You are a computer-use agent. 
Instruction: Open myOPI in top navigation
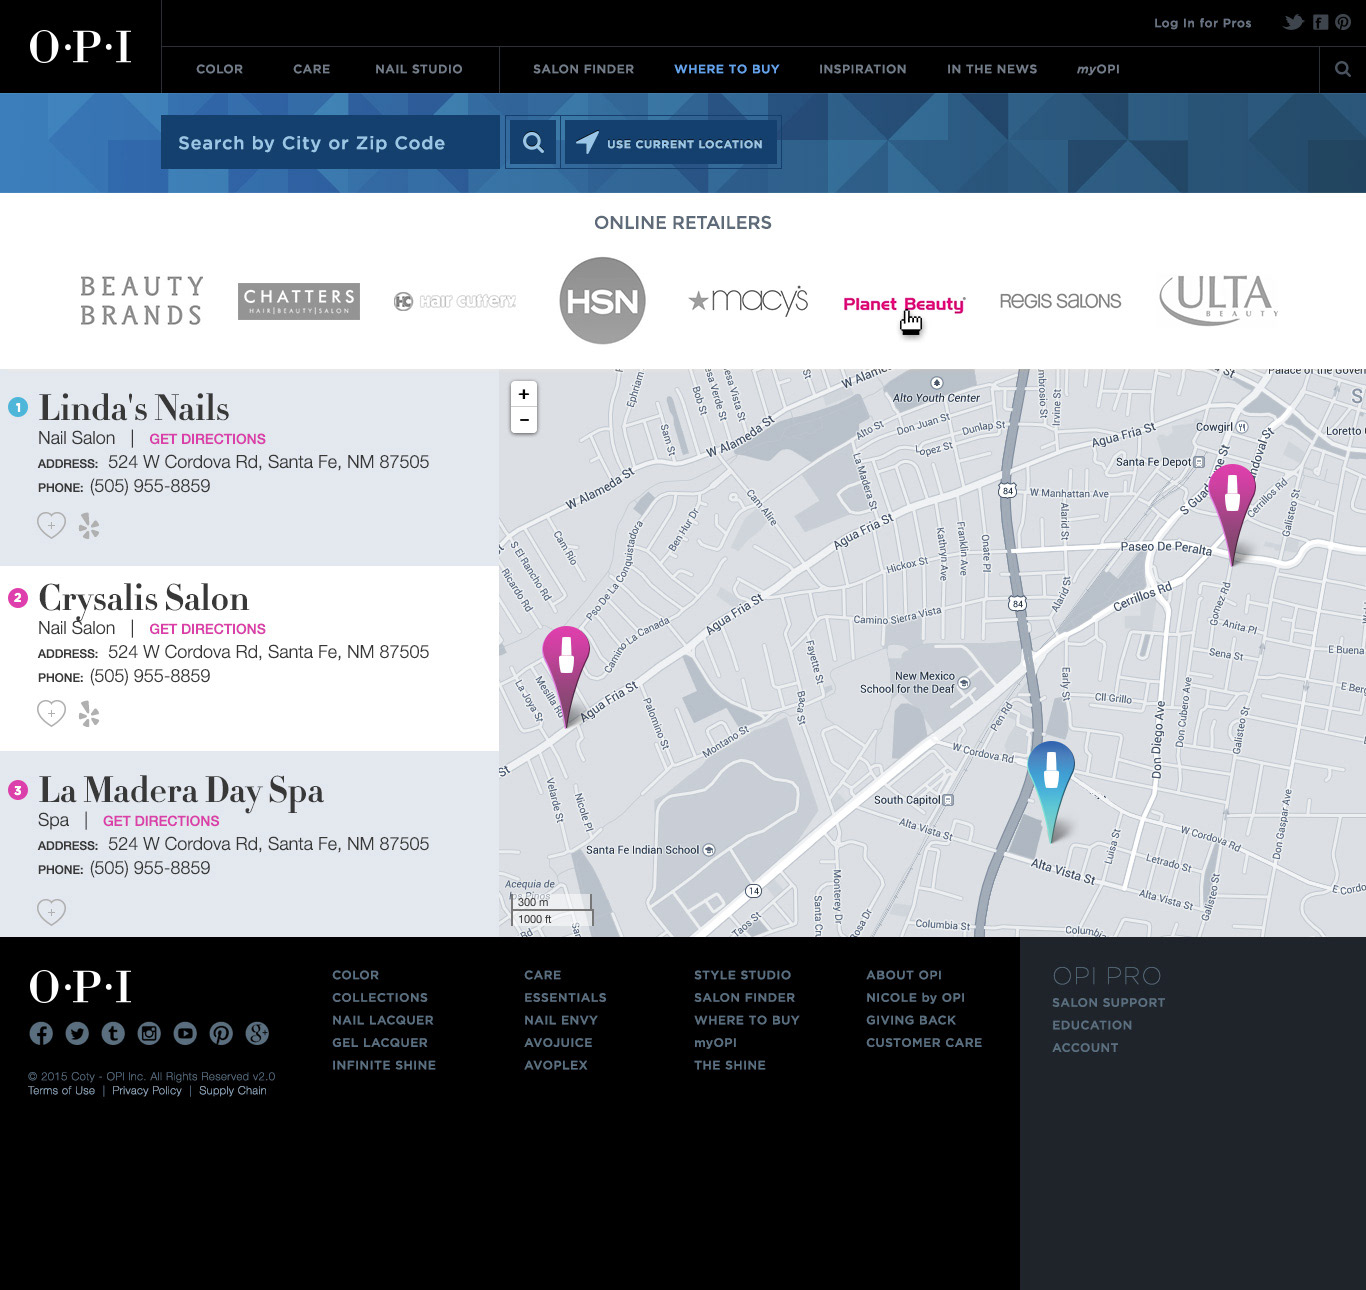point(1098,69)
